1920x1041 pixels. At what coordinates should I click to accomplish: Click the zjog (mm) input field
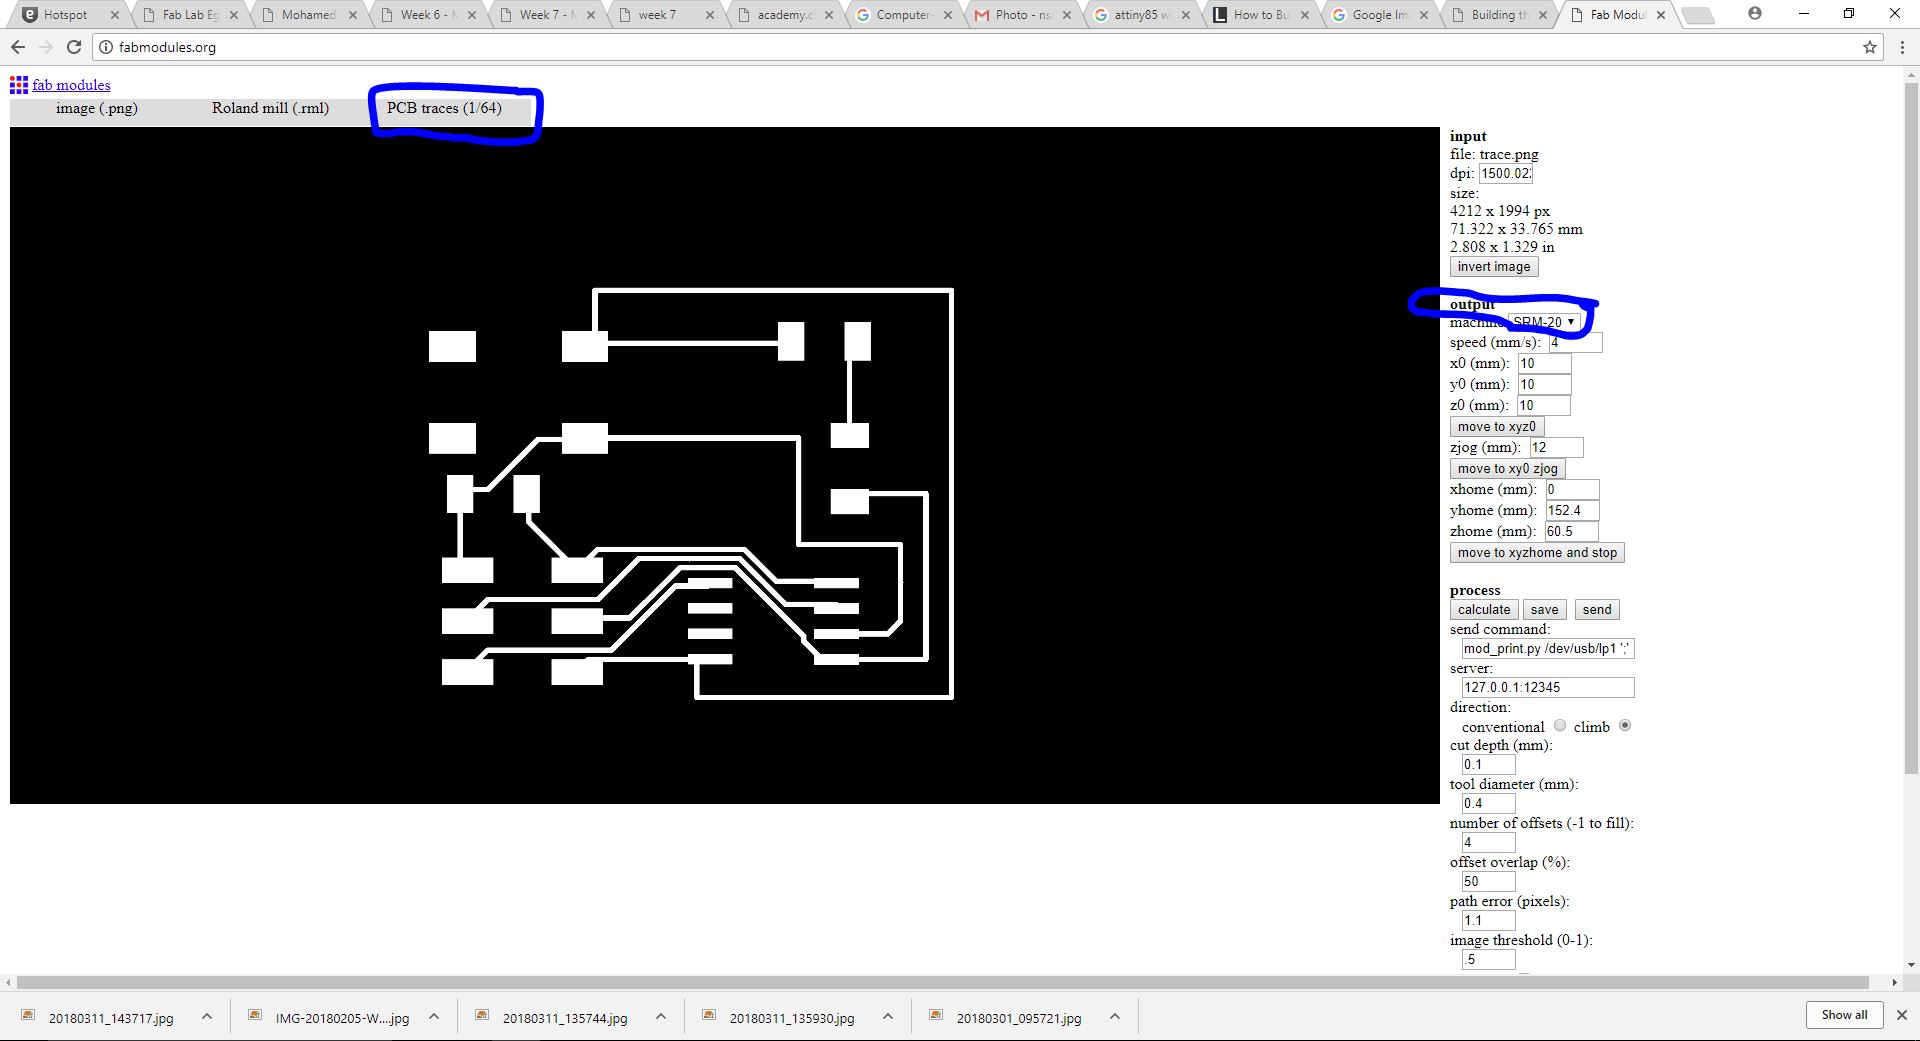tap(1556, 448)
